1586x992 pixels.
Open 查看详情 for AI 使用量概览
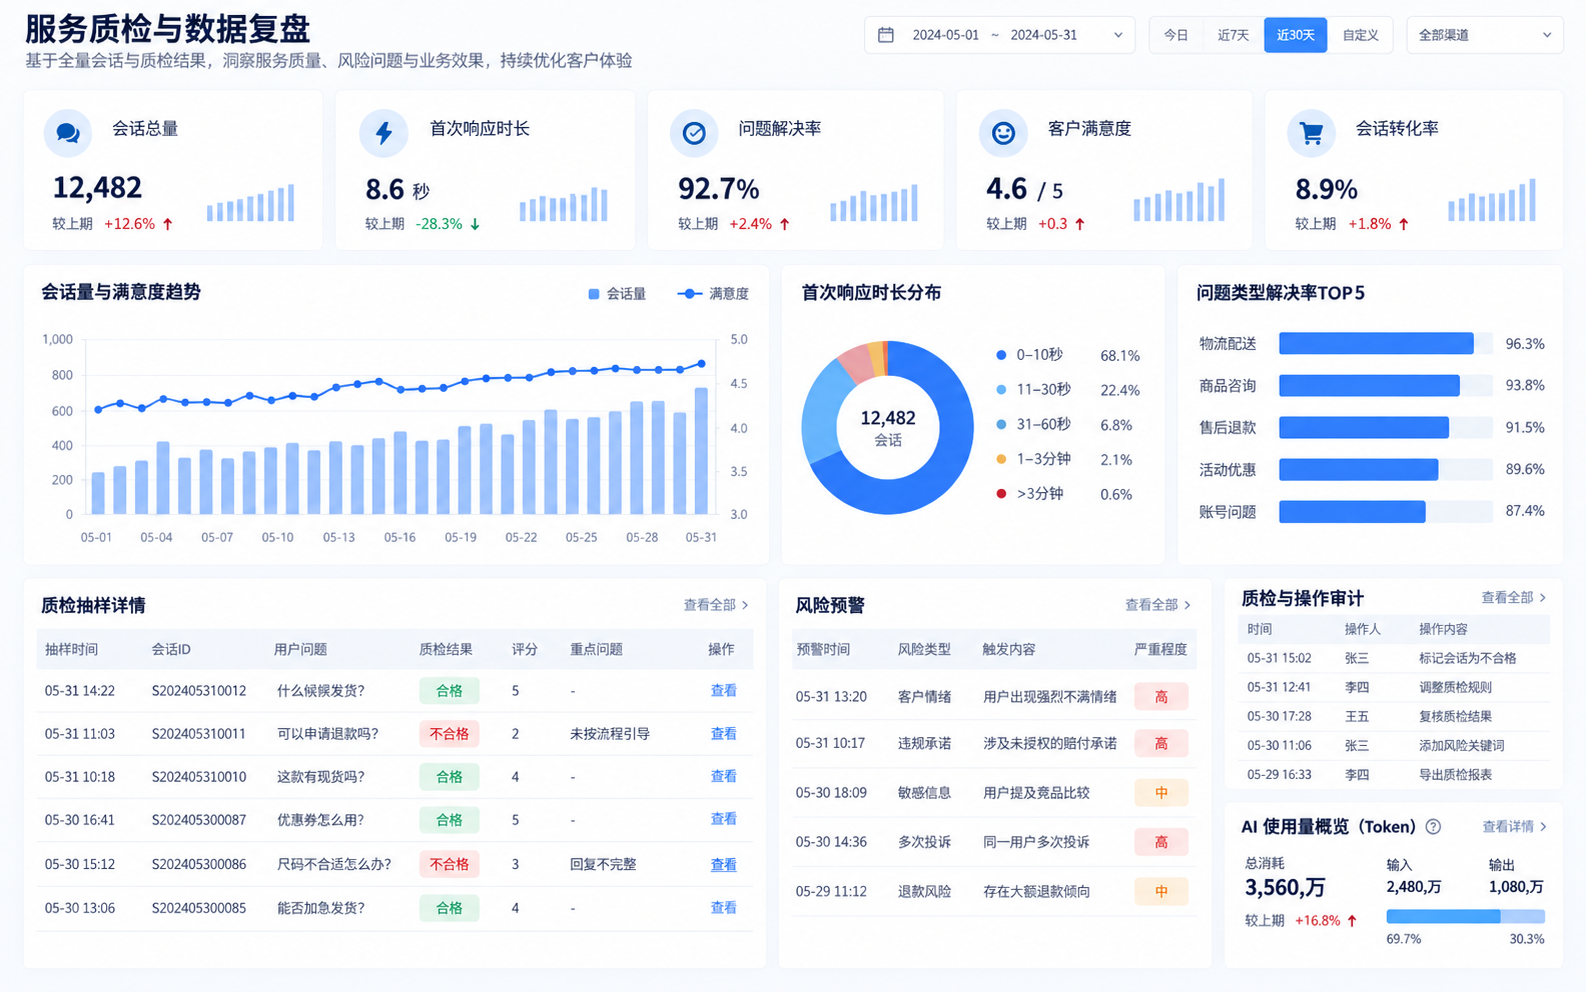coord(1515,827)
